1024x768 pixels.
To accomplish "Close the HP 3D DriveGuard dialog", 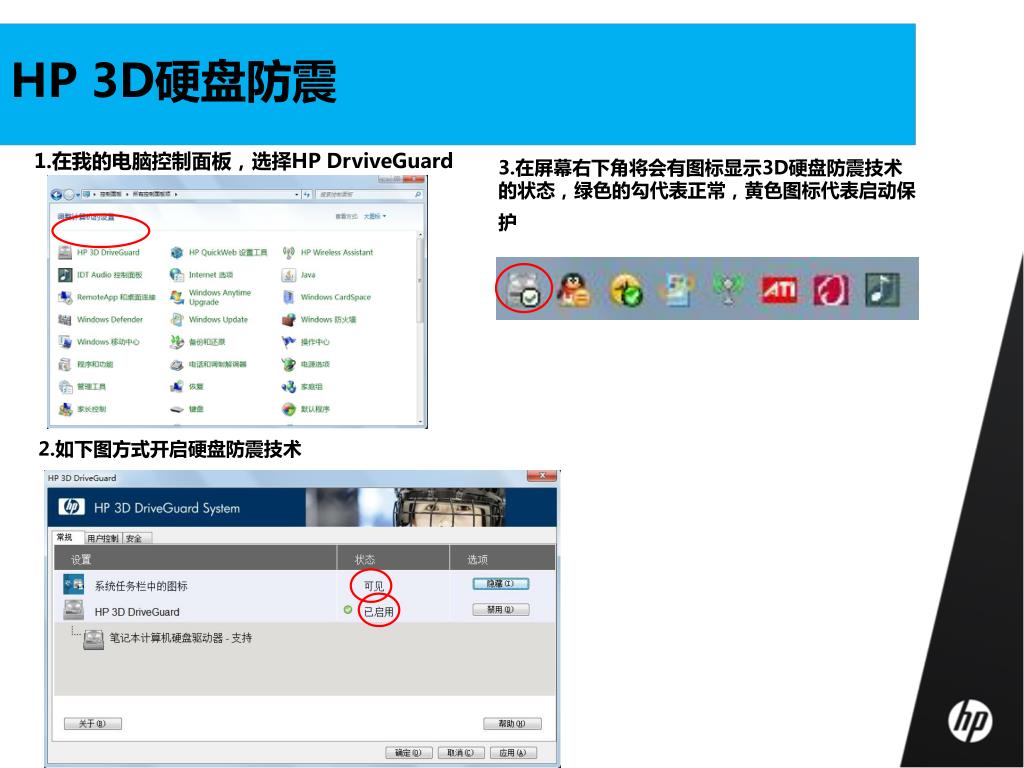I will (542, 476).
